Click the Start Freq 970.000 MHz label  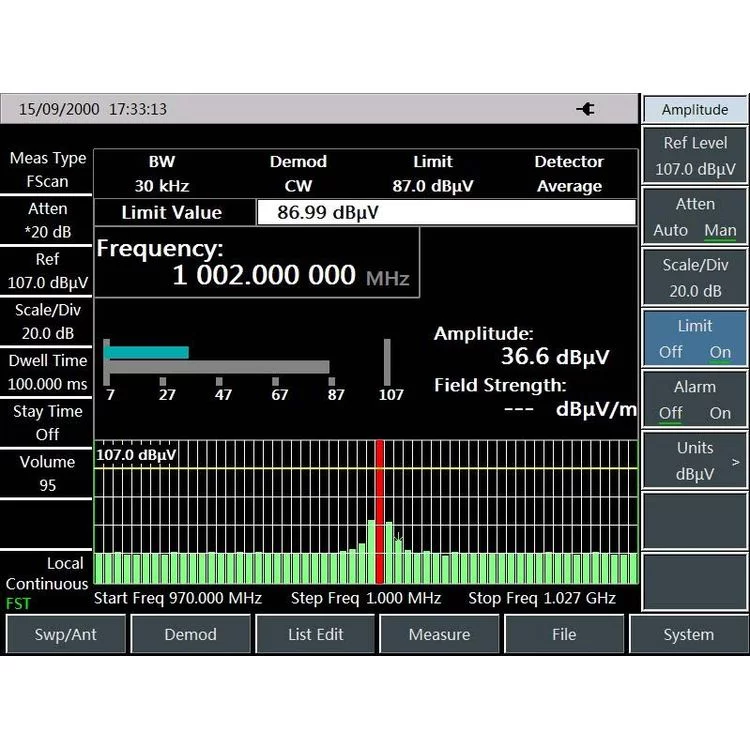177,598
